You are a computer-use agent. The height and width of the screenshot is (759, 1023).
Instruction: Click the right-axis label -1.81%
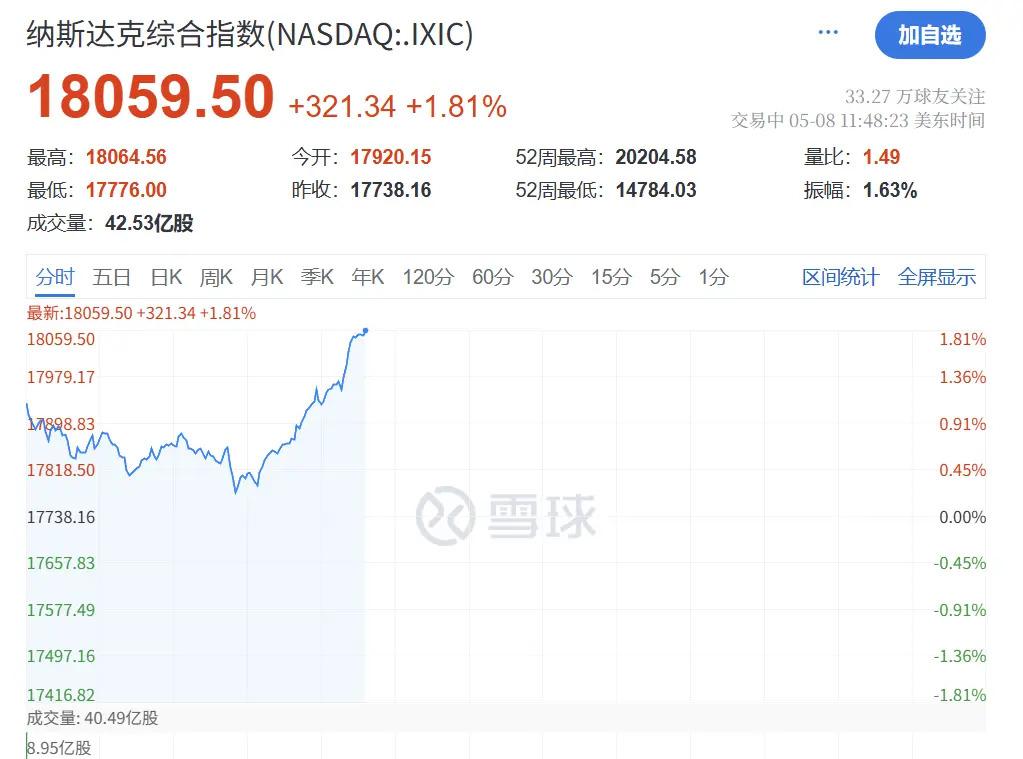(960, 695)
